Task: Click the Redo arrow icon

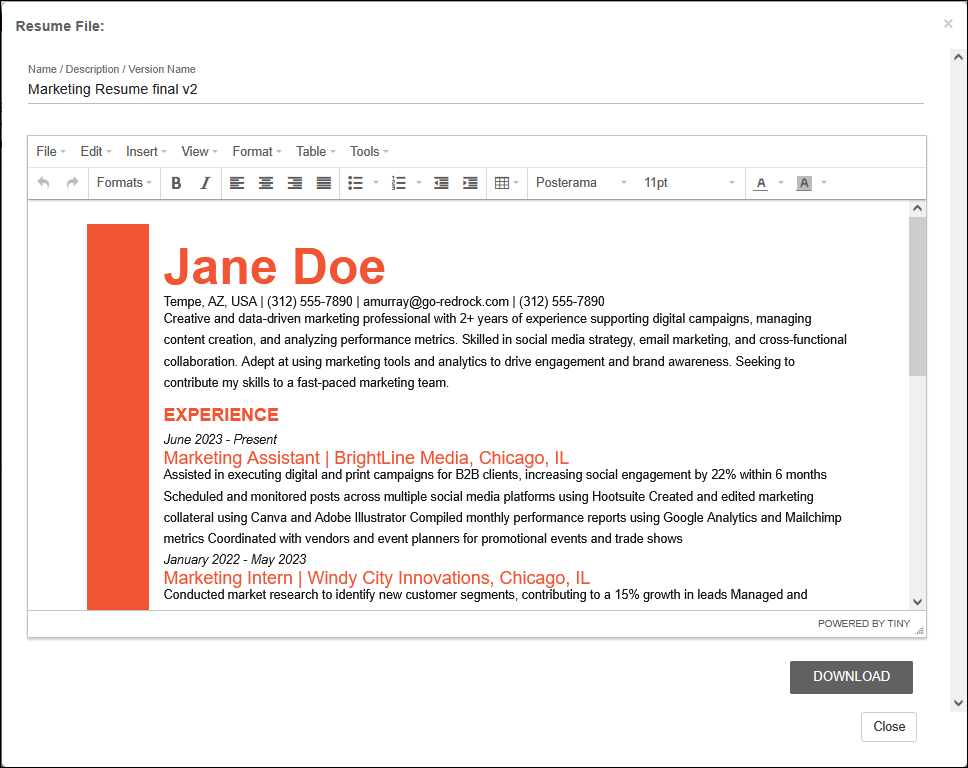Action: (72, 183)
